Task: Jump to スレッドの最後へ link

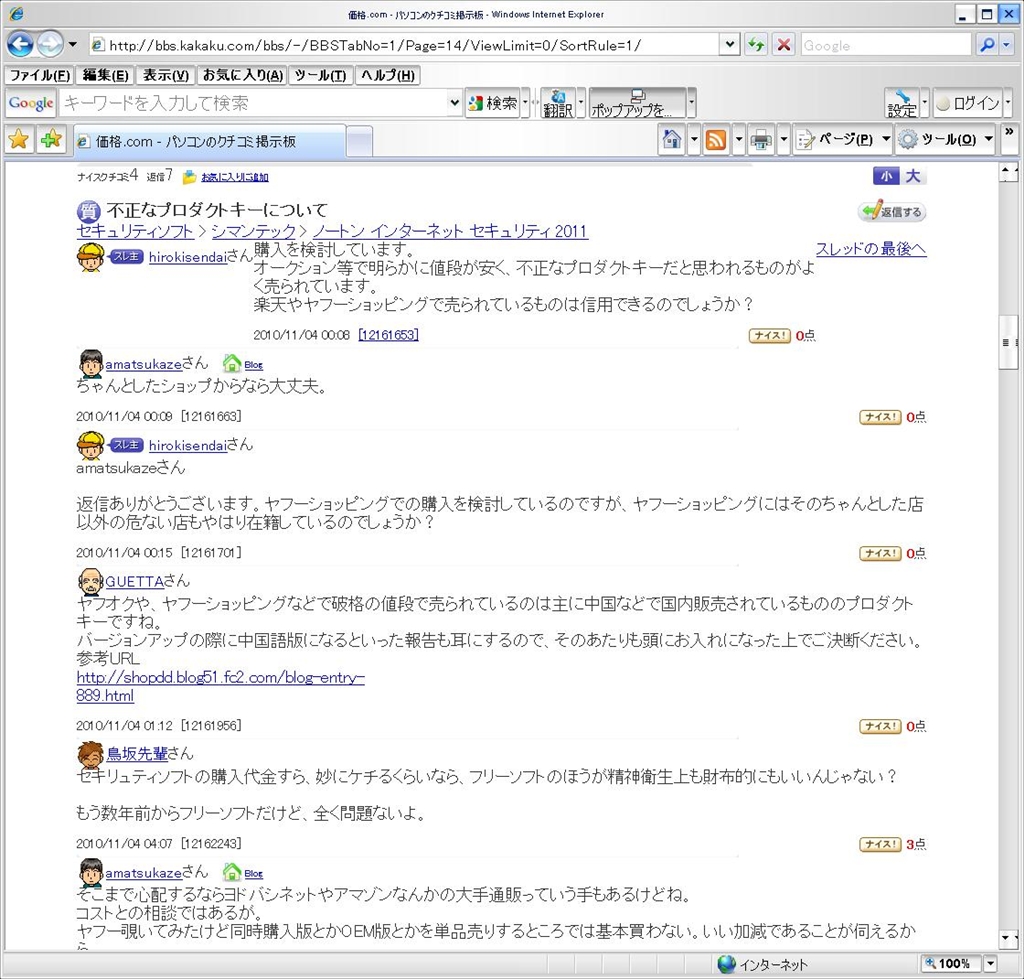Action: click(871, 249)
